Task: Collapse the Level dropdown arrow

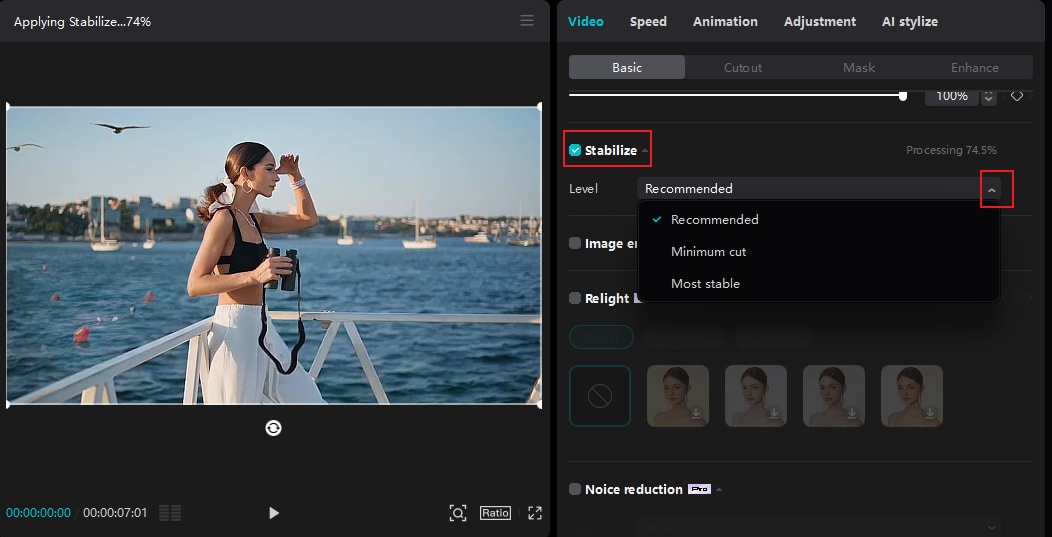Action: tap(992, 189)
